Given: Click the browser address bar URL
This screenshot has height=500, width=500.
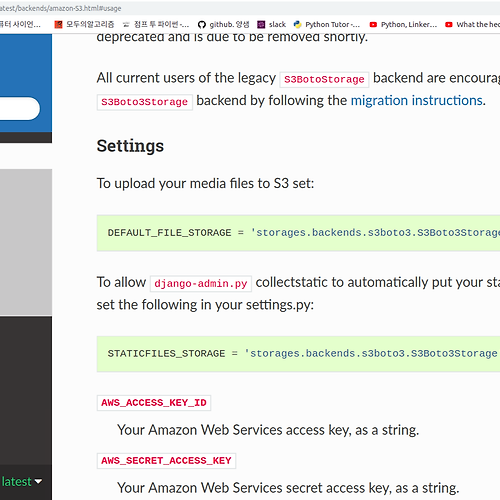Looking at the screenshot, I should pos(60,8).
